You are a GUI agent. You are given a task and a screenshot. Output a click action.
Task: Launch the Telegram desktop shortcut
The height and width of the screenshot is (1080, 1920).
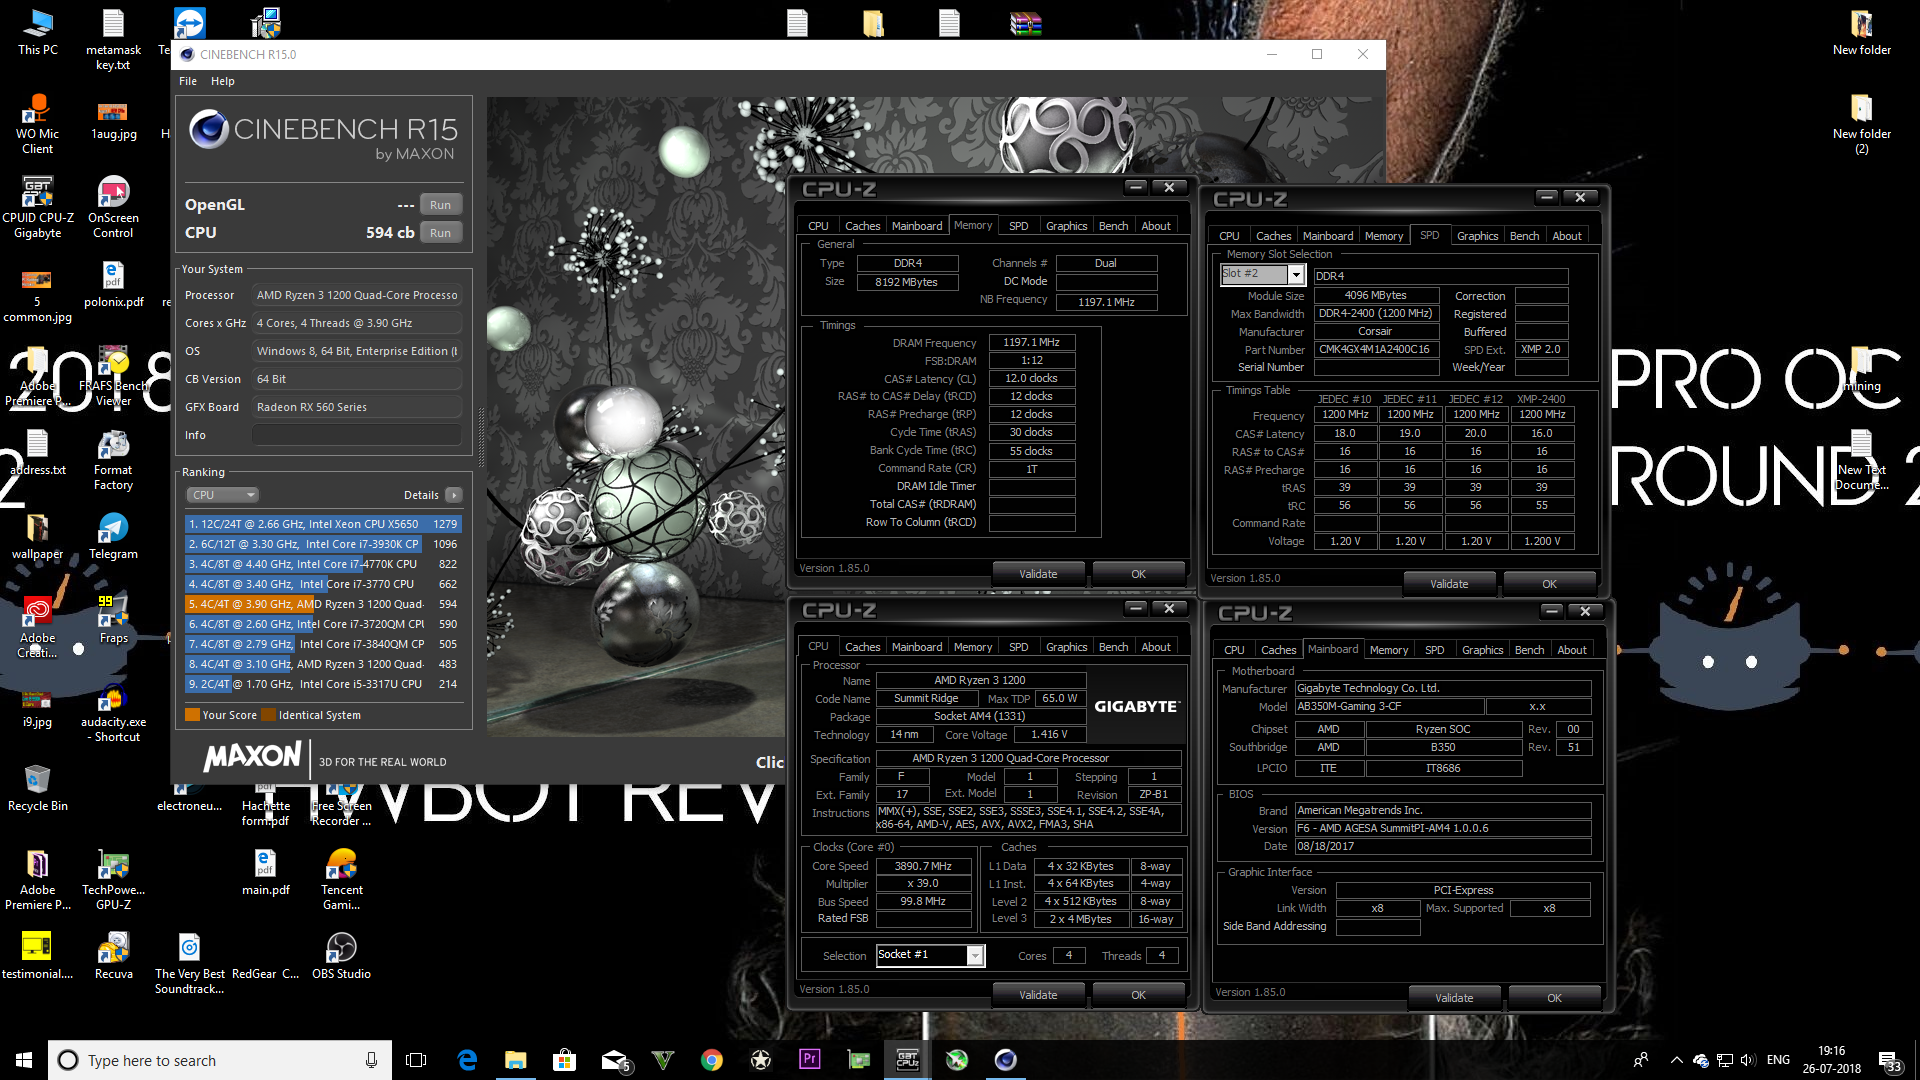tap(113, 537)
